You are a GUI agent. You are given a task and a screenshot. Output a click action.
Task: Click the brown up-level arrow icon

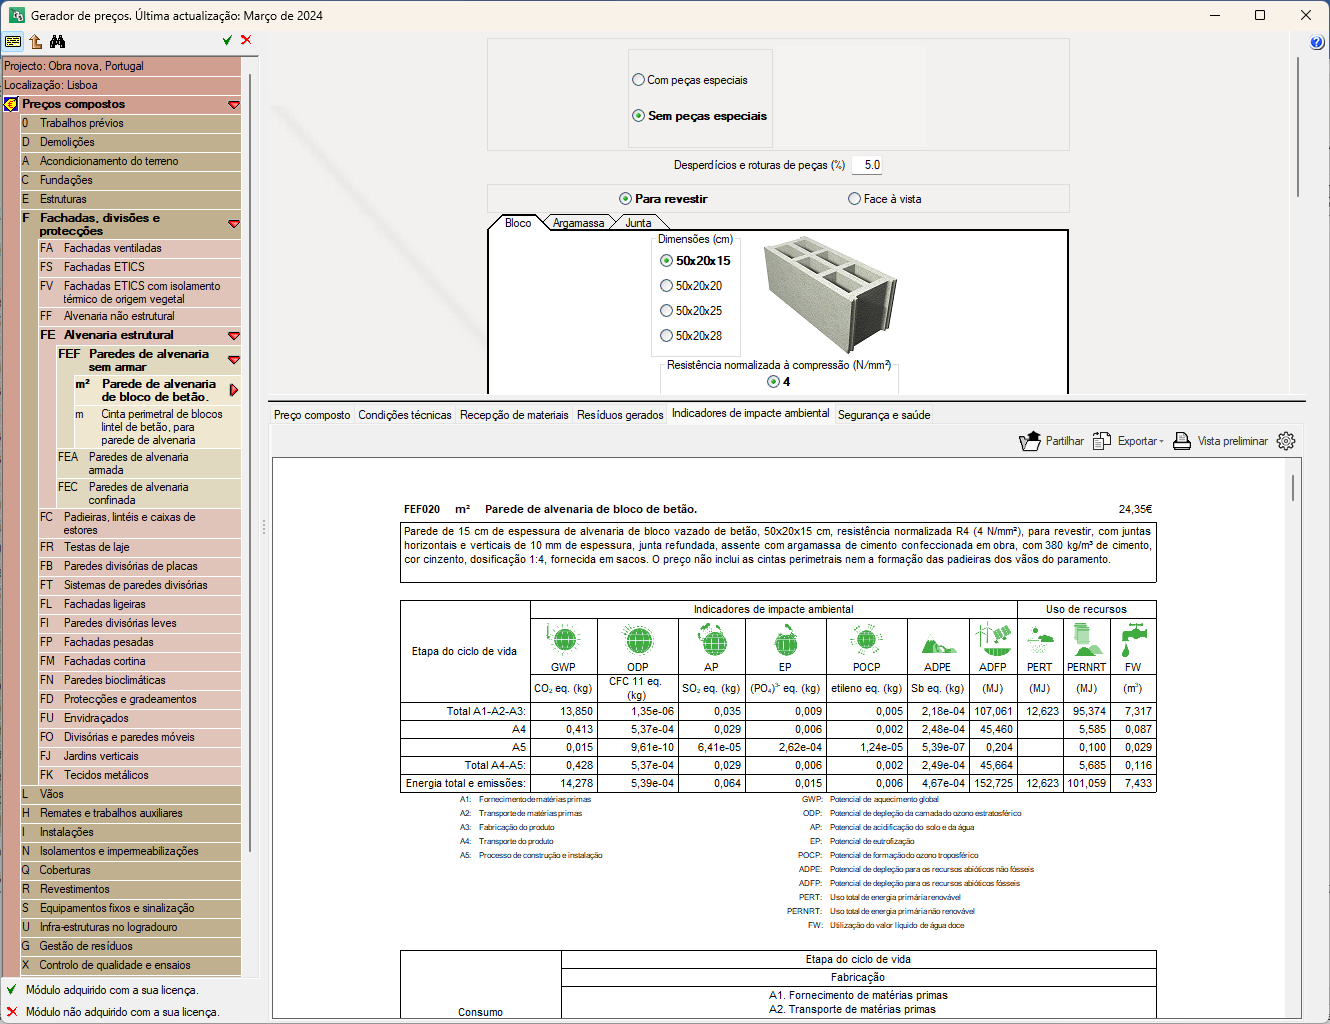point(36,41)
